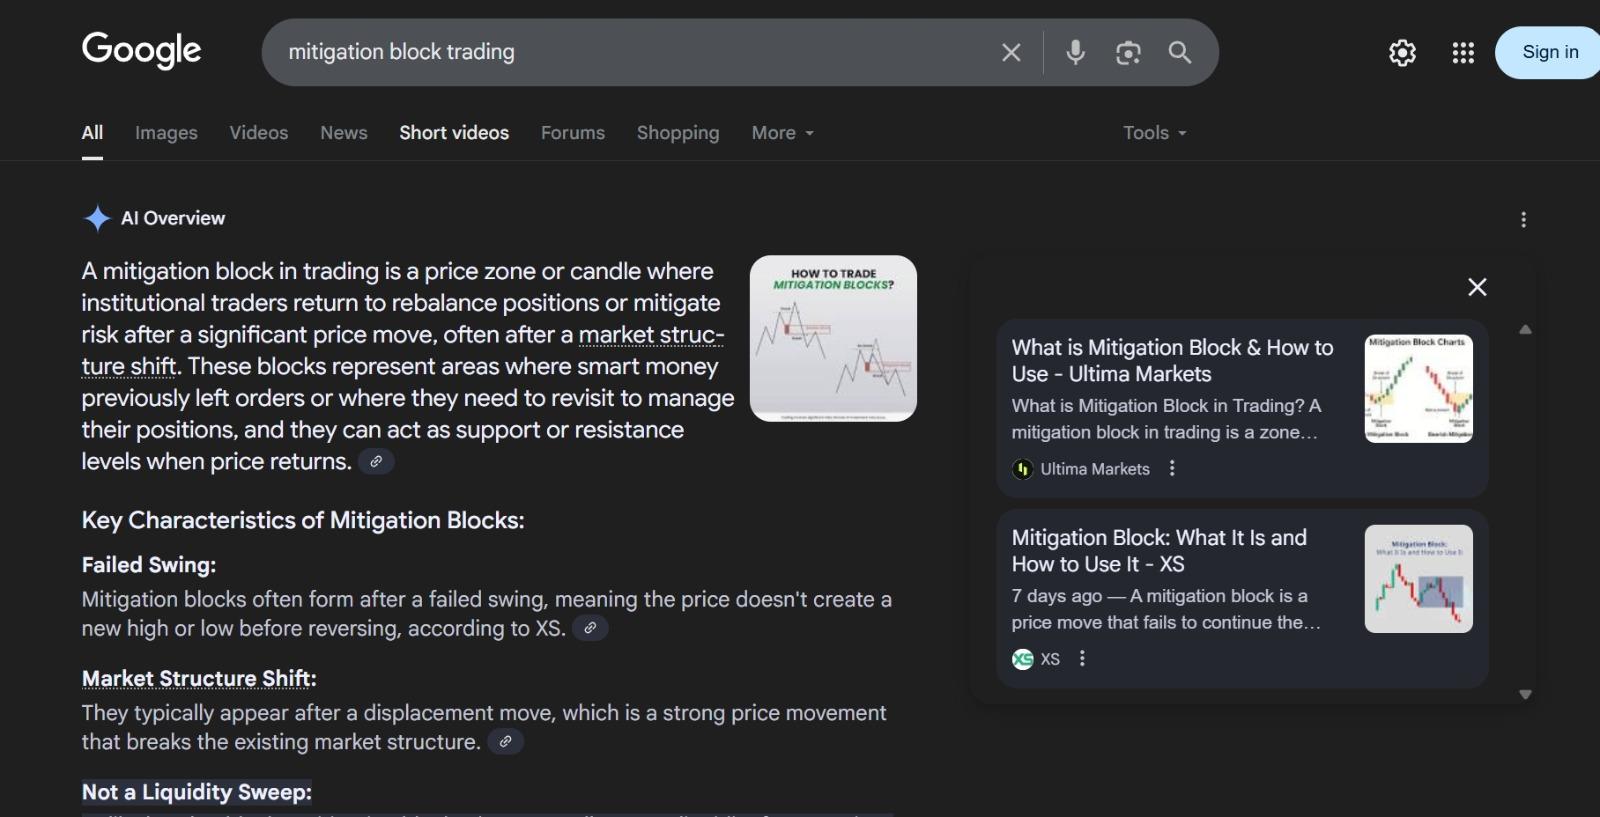The image size is (1600, 817).
Task: Start voice search with the microphone icon
Action: [1075, 52]
